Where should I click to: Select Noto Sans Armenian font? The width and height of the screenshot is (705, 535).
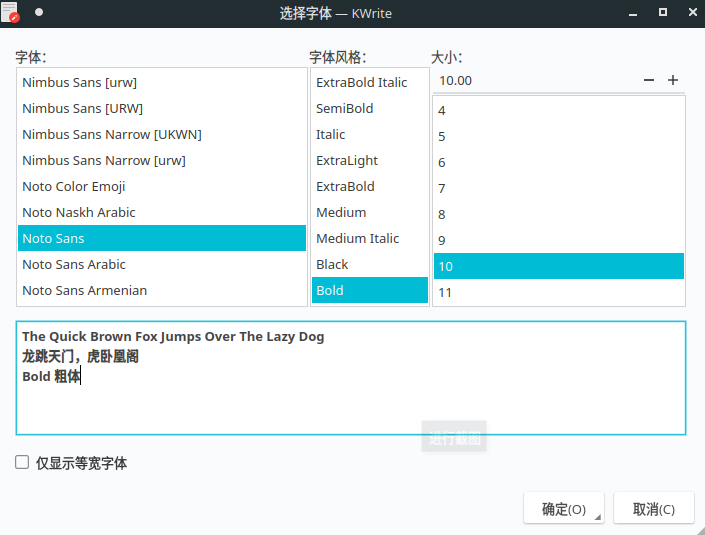pyautogui.click(x=162, y=290)
